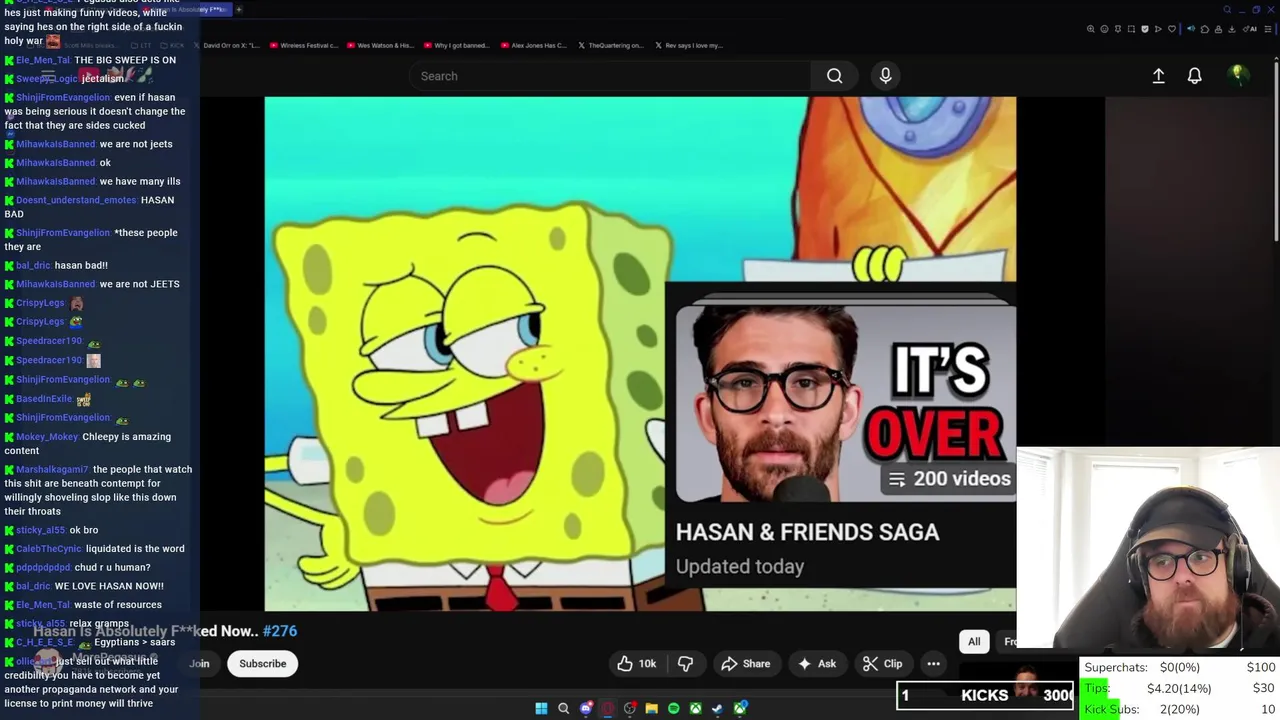
Task: Open Opera browser taskbar icon
Action: click(x=607, y=708)
